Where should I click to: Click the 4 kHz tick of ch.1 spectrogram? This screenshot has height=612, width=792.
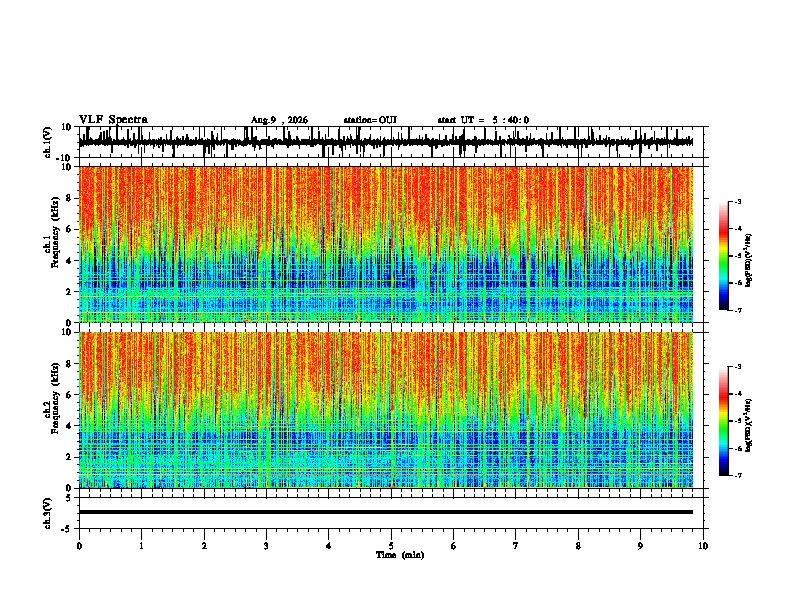pos(69,261)
